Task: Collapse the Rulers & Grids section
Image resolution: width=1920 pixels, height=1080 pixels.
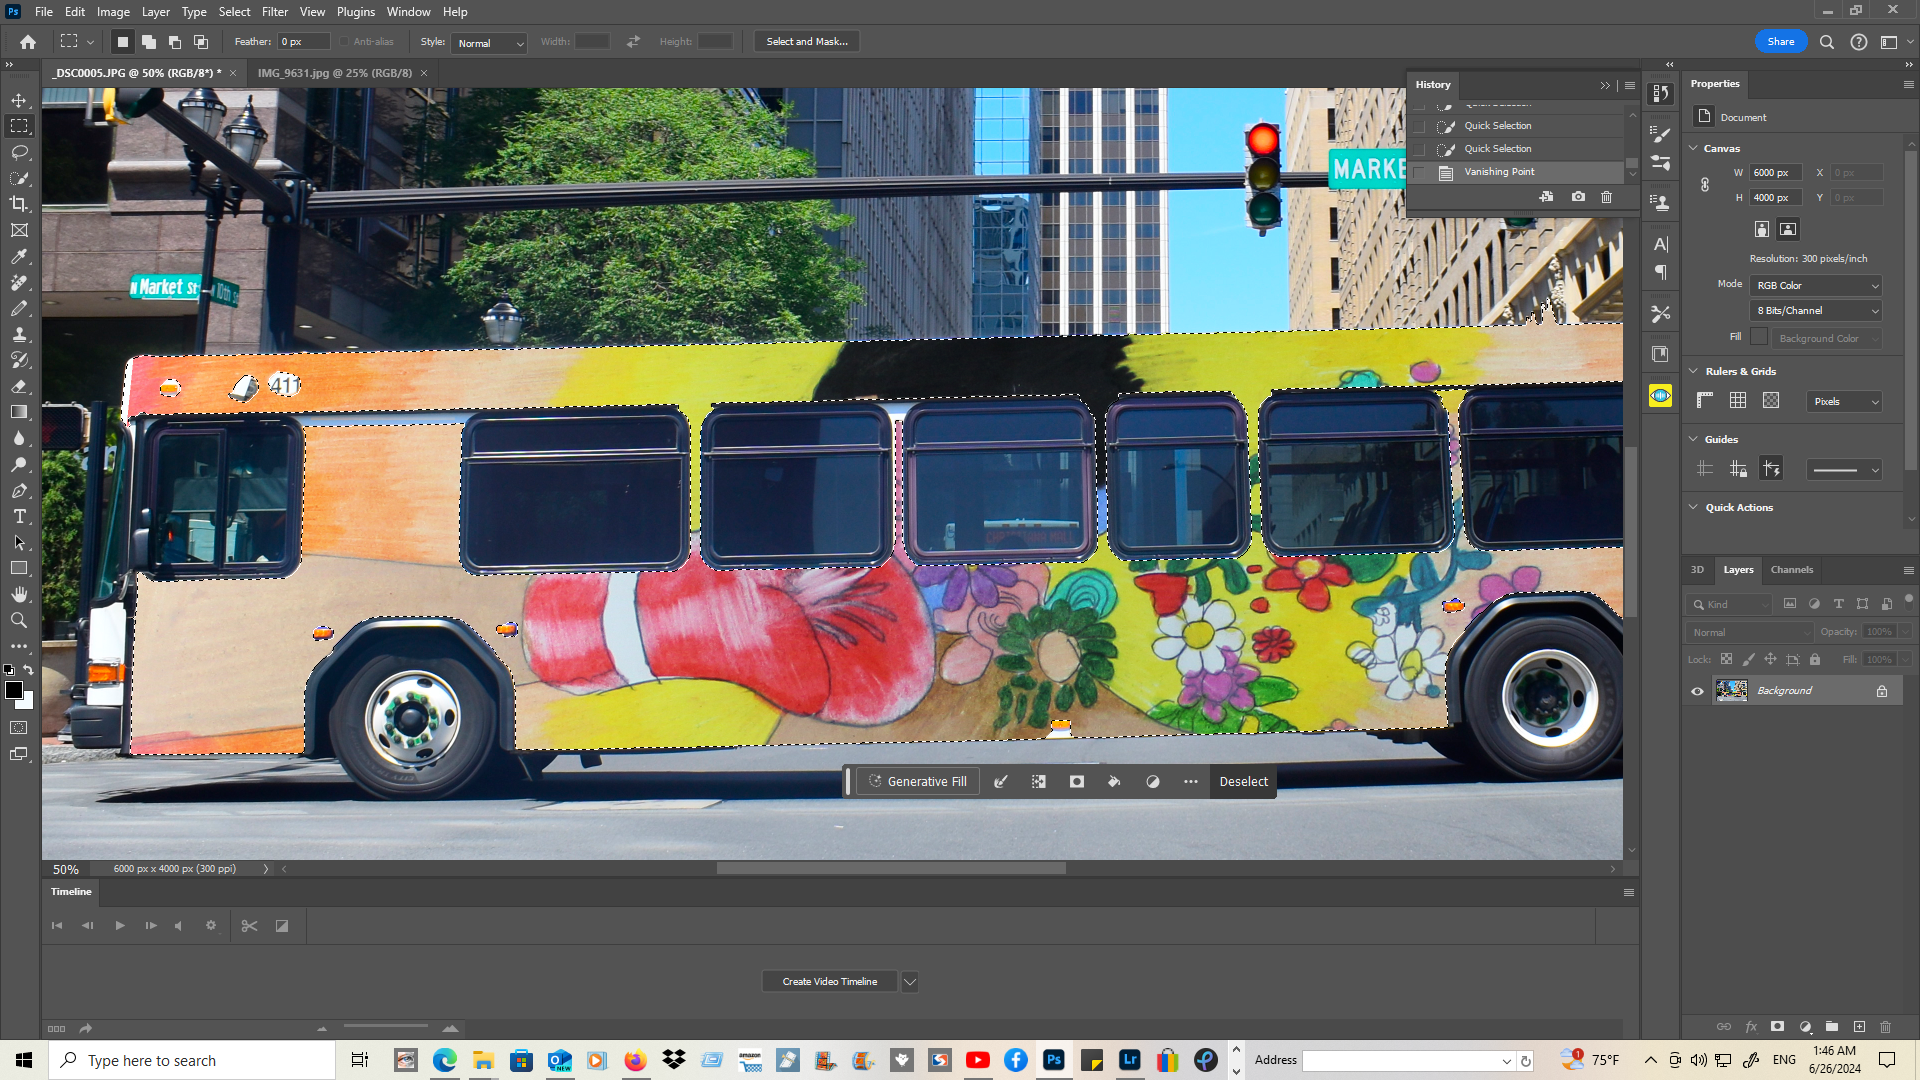Action: point(1694,371)
